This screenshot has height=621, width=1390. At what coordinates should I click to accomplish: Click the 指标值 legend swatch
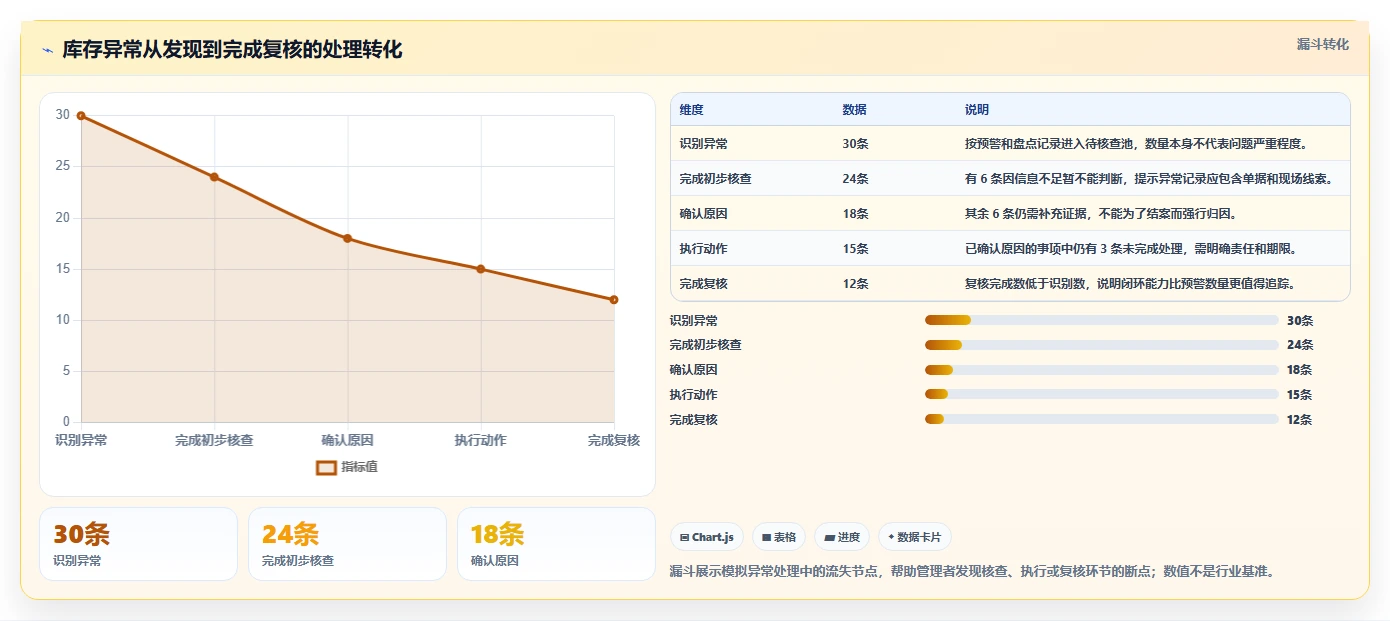click(x=326, y=467)
